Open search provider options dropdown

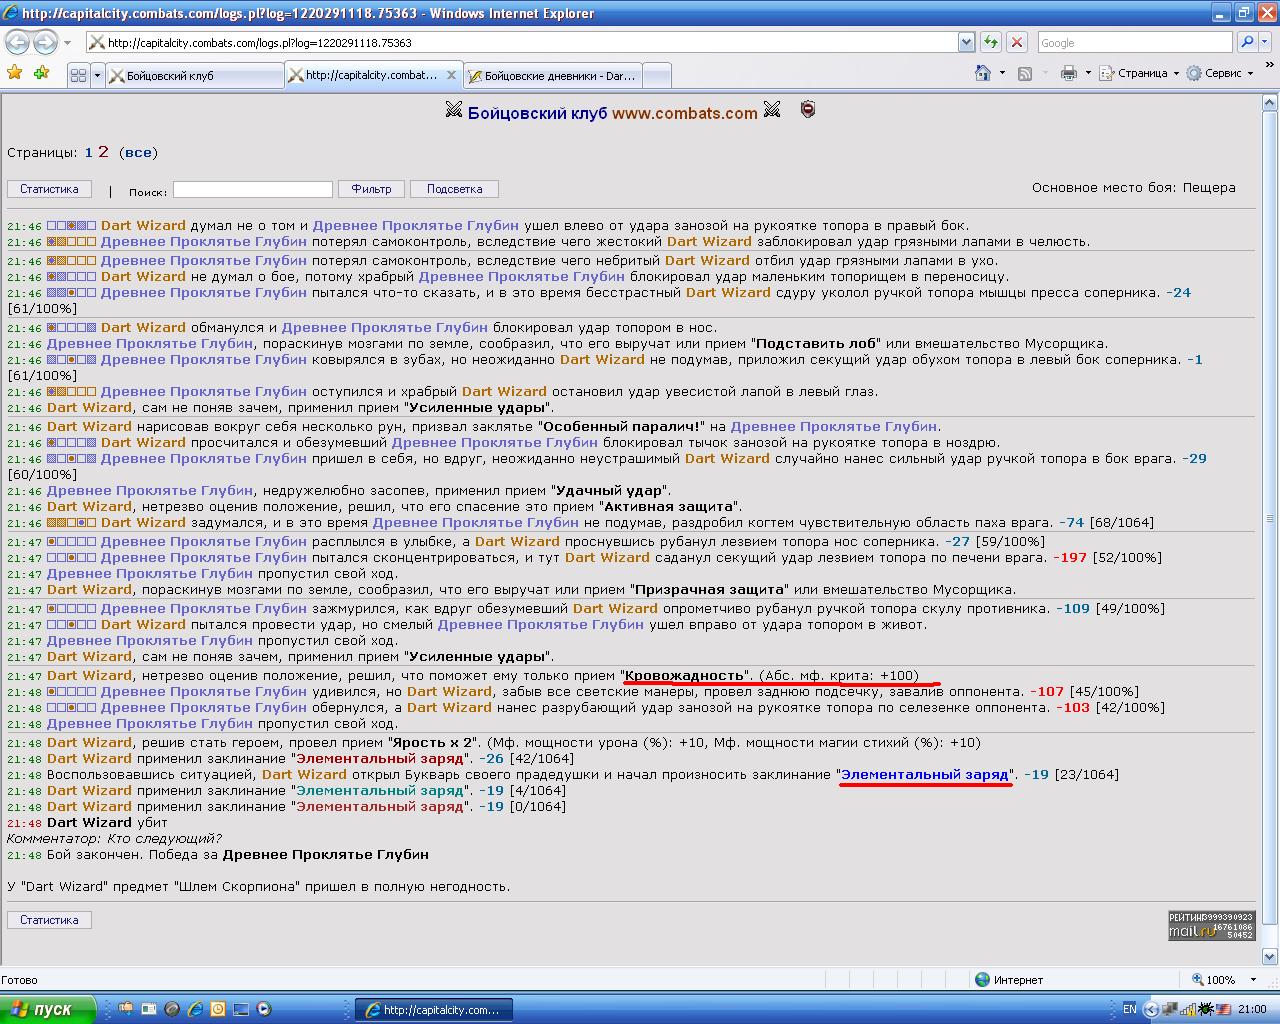(x=1265, y=42)
